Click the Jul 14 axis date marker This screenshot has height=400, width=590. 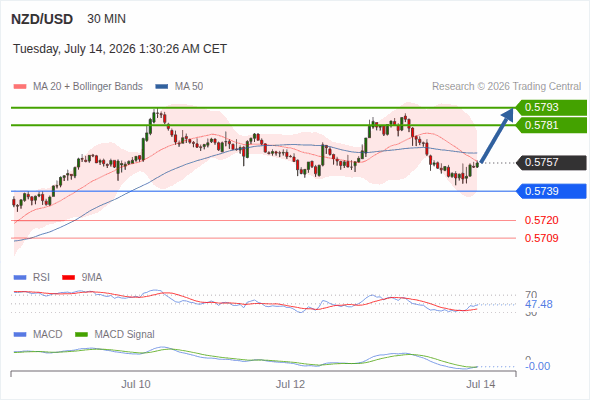coord(481,384)
